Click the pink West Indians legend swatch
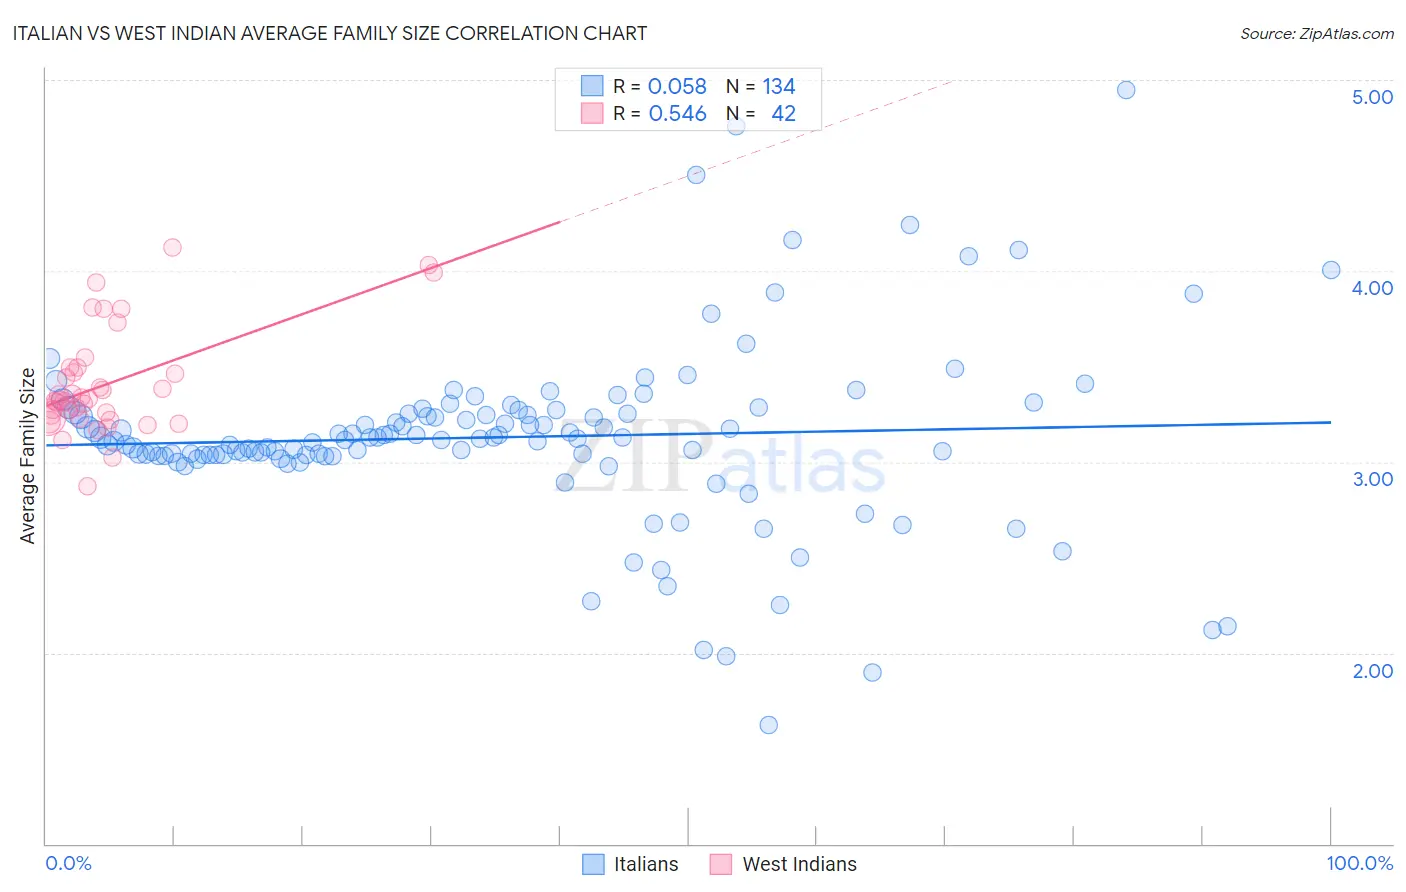 point(721,864)
